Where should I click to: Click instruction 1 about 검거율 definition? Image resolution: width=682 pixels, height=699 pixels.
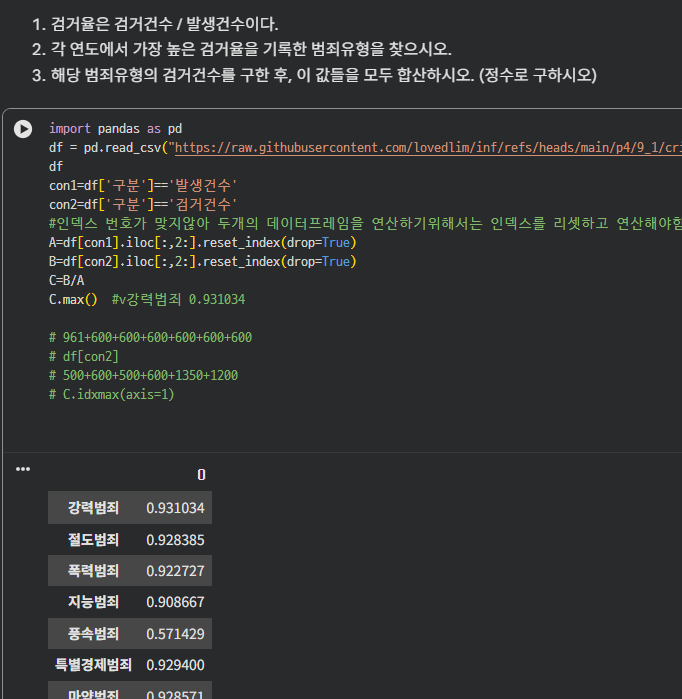click(155, 24)
